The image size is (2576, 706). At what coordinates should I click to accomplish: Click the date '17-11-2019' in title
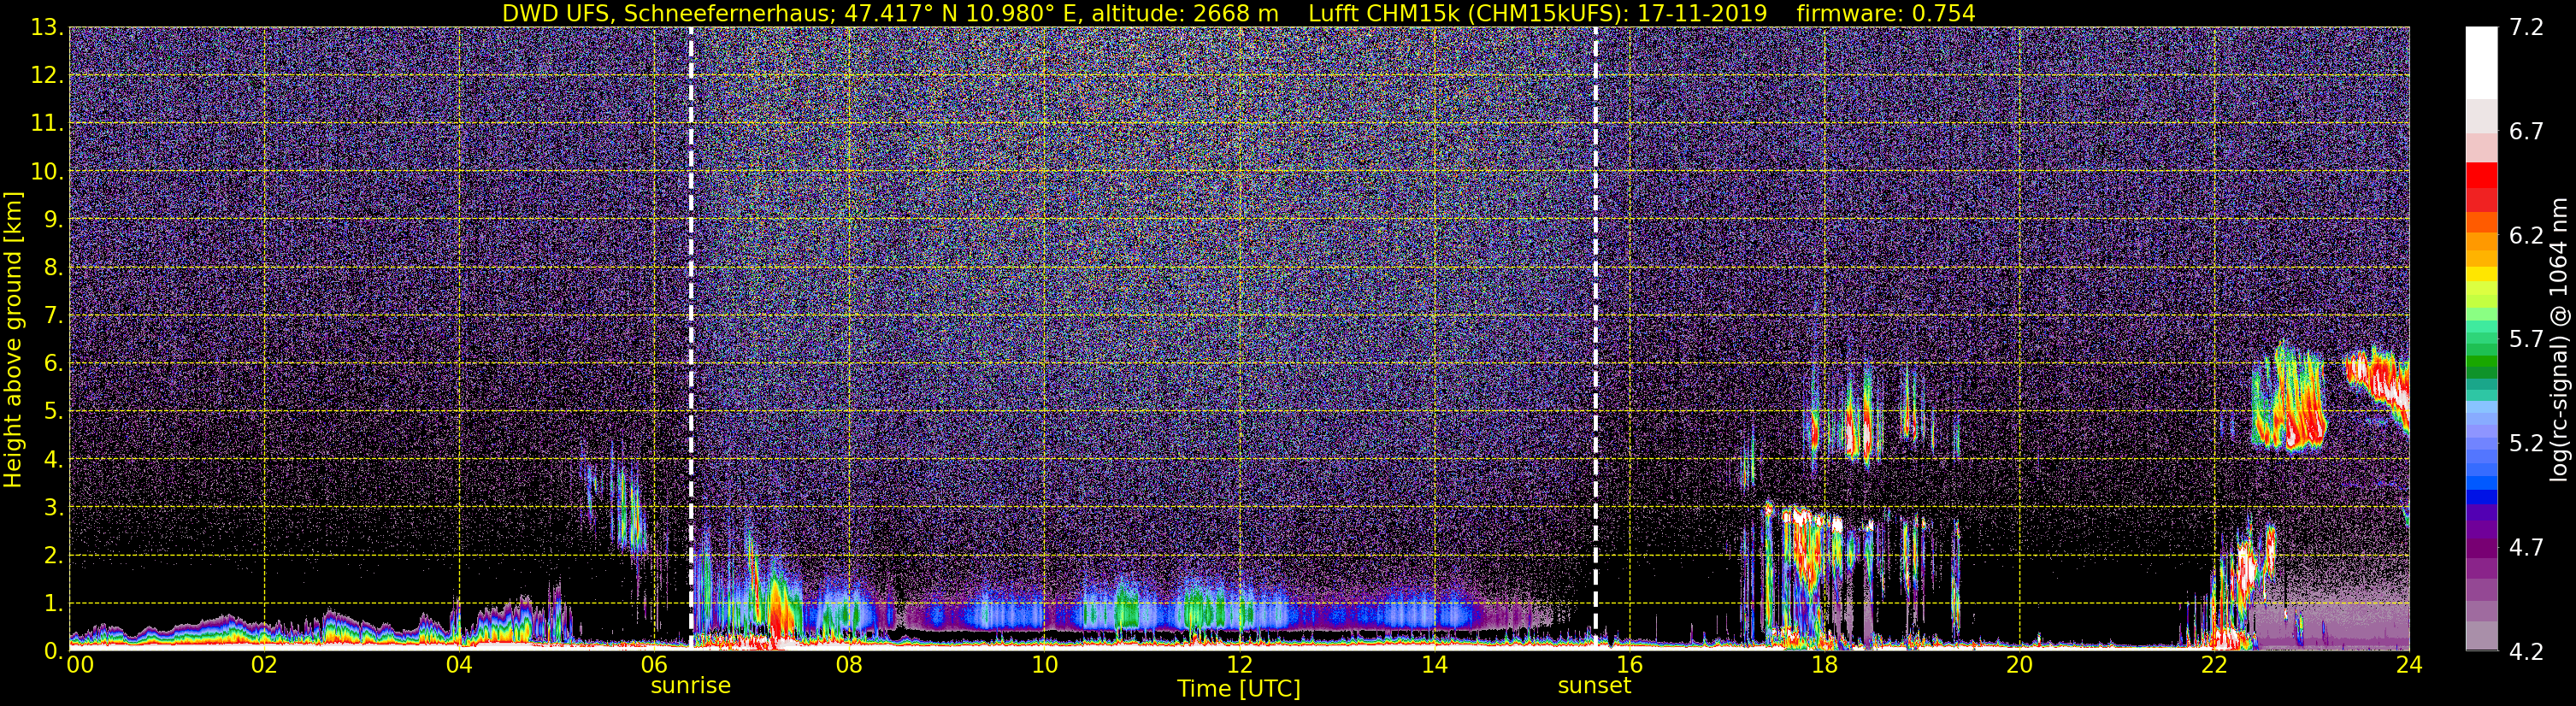[x=1702, y=13]
